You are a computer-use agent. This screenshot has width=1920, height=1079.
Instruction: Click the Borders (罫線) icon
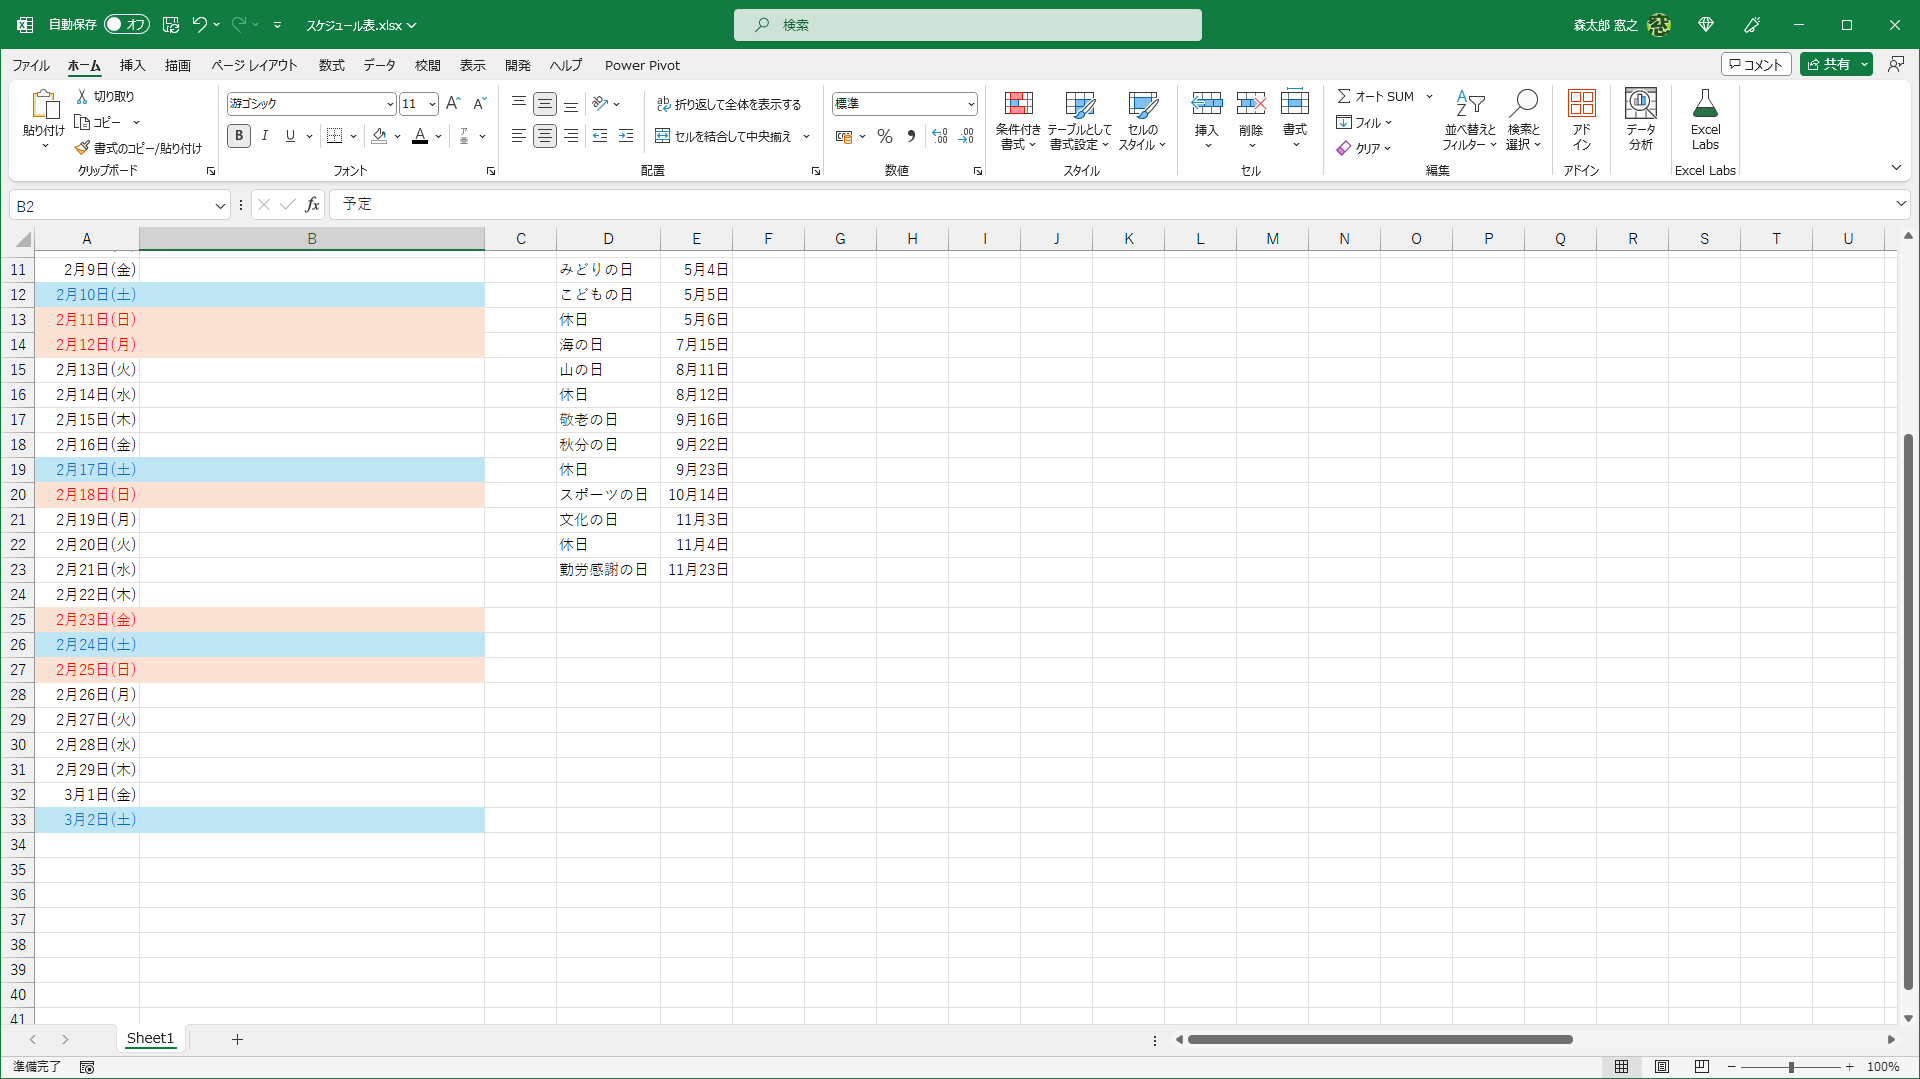click(335, 136)
